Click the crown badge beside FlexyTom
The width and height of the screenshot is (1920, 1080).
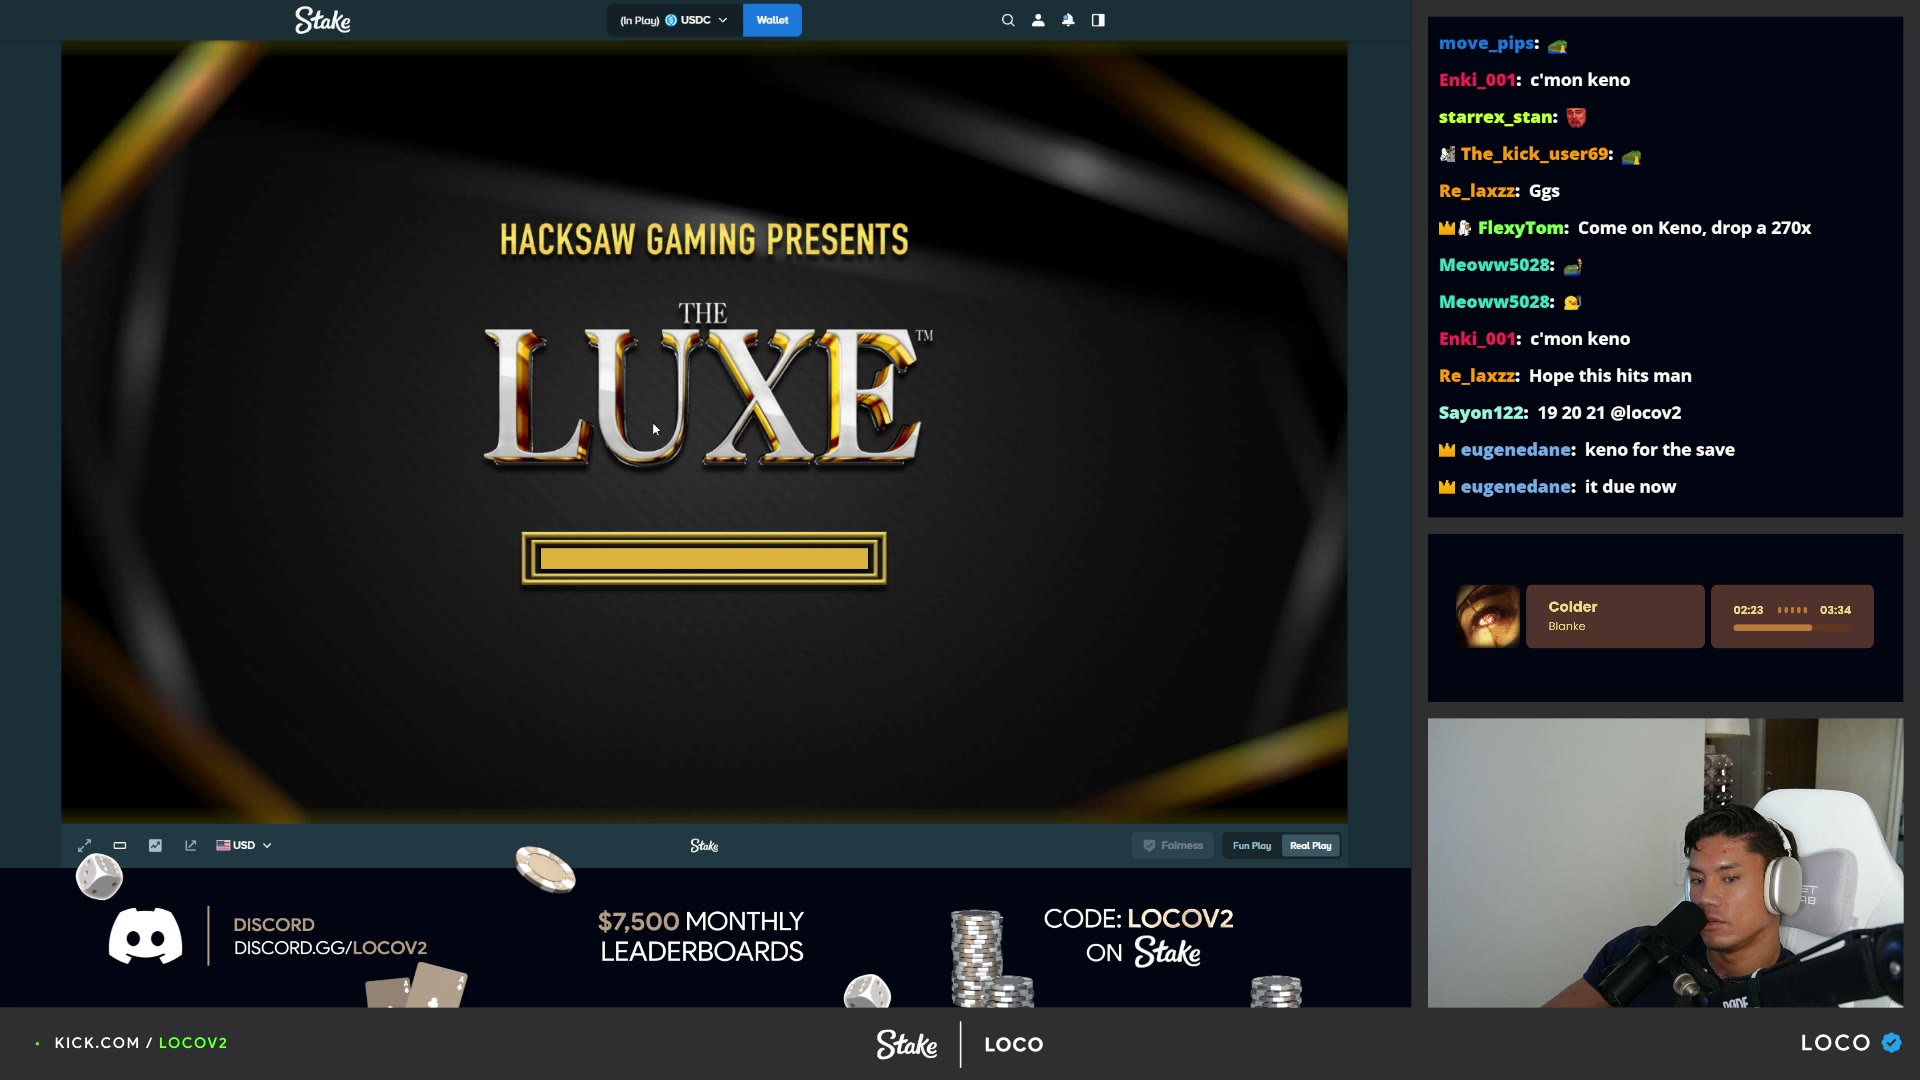click(1446, 228)
